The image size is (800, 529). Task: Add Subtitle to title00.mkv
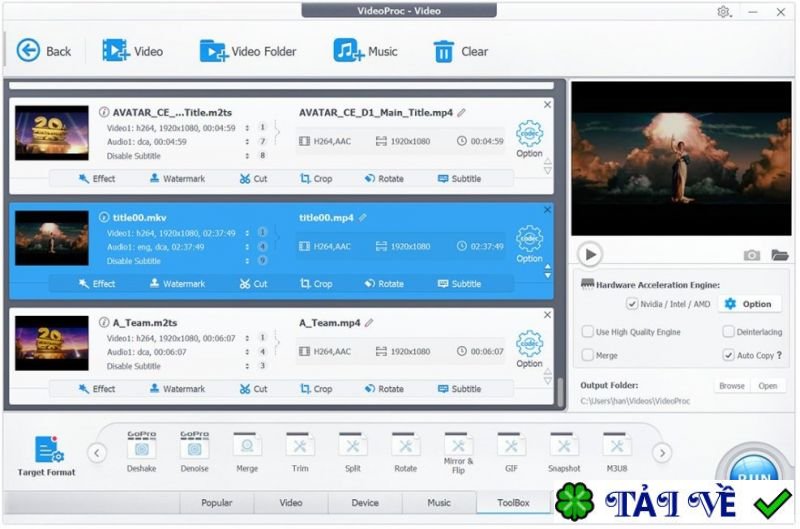point(460,284)
